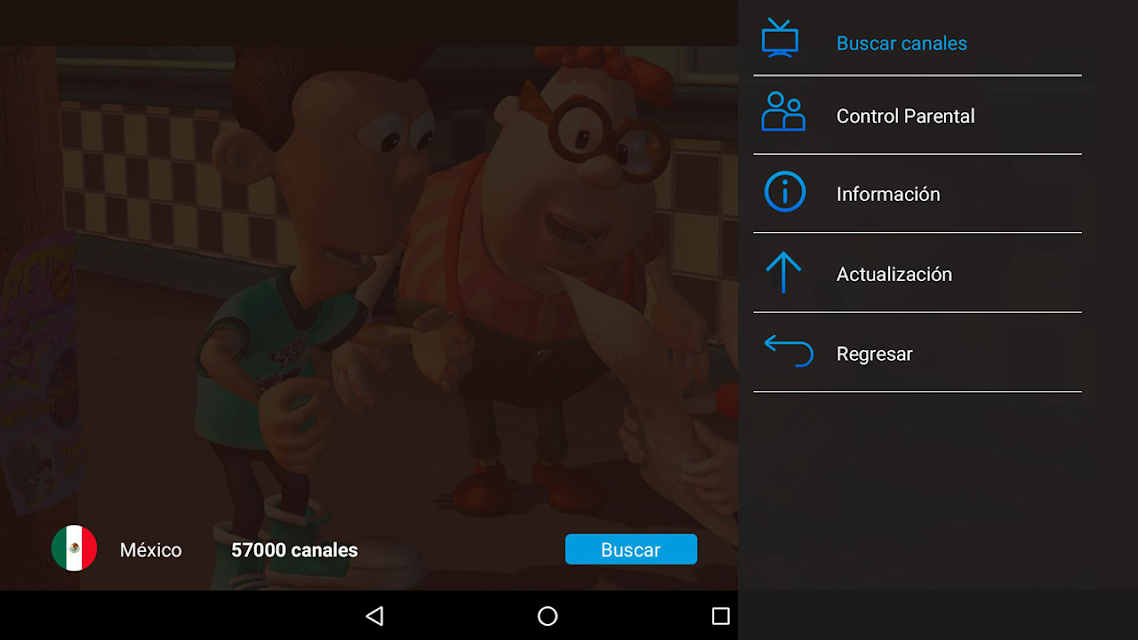The height and width of the screenshot is (640, 1138).
Task: Choose Regresar to go back
Action: tap(917, 353)
